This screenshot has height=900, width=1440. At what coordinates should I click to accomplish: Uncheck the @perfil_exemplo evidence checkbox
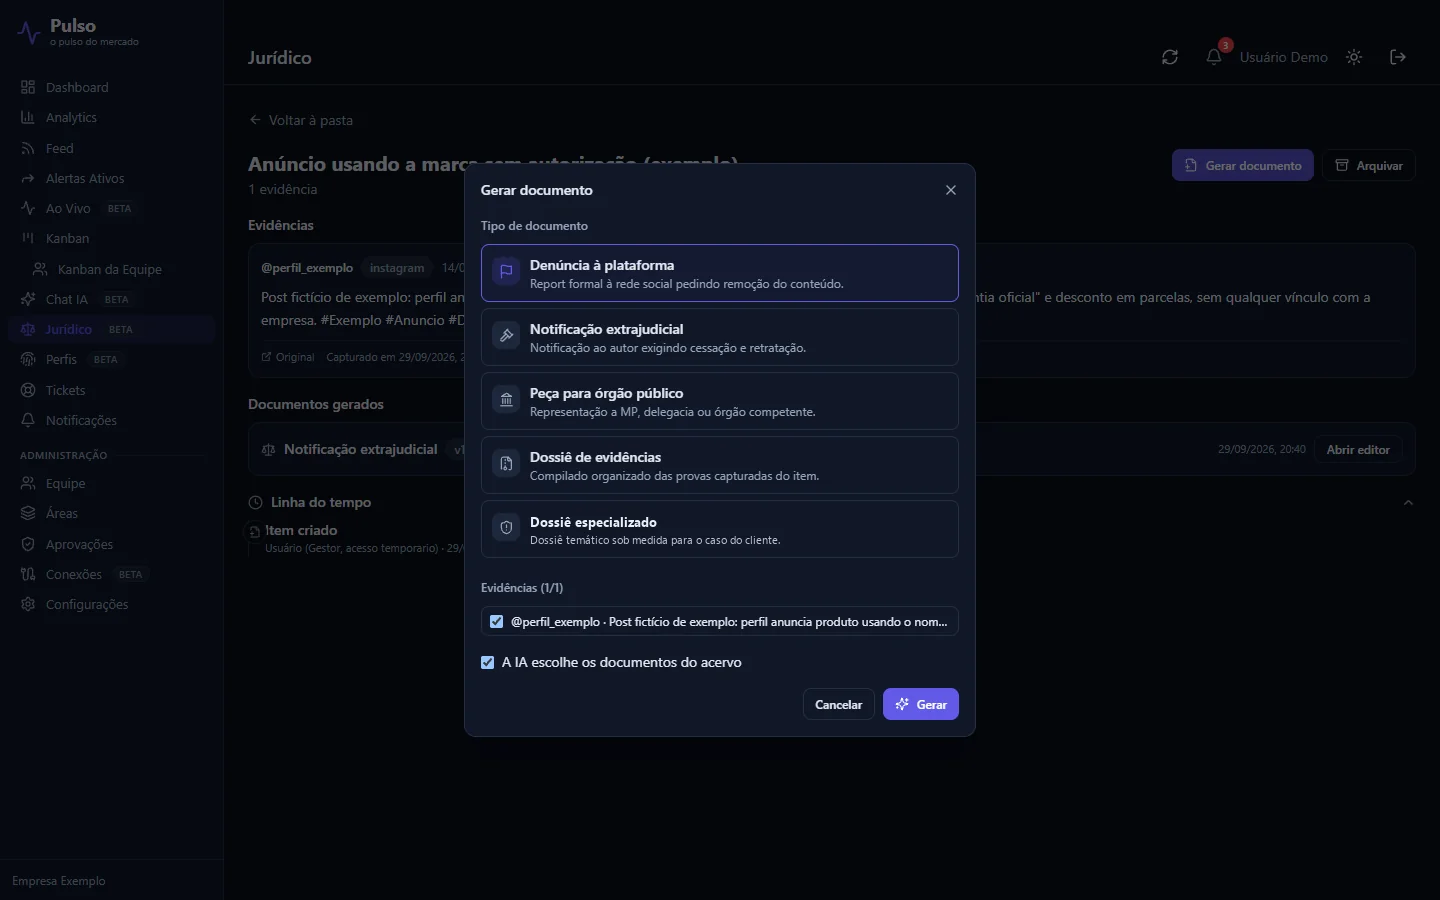496,621
